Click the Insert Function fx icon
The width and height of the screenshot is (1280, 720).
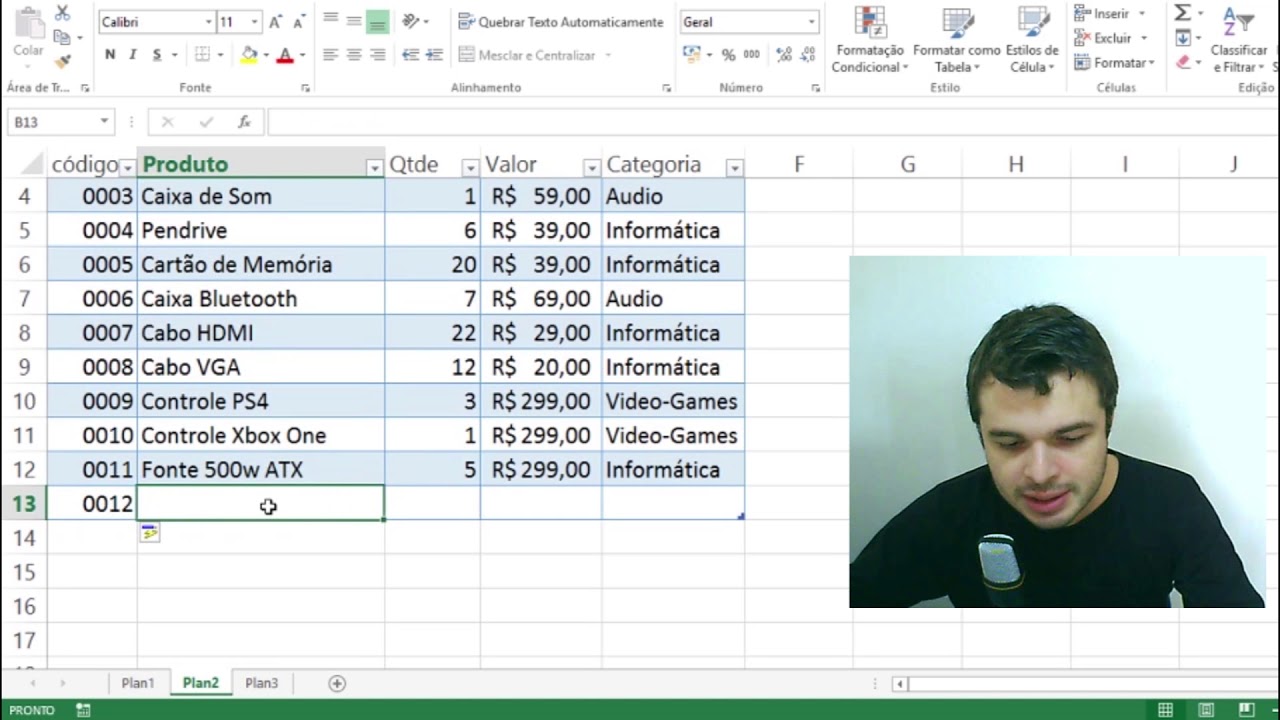pyautogui.click(x=244, y=122)
